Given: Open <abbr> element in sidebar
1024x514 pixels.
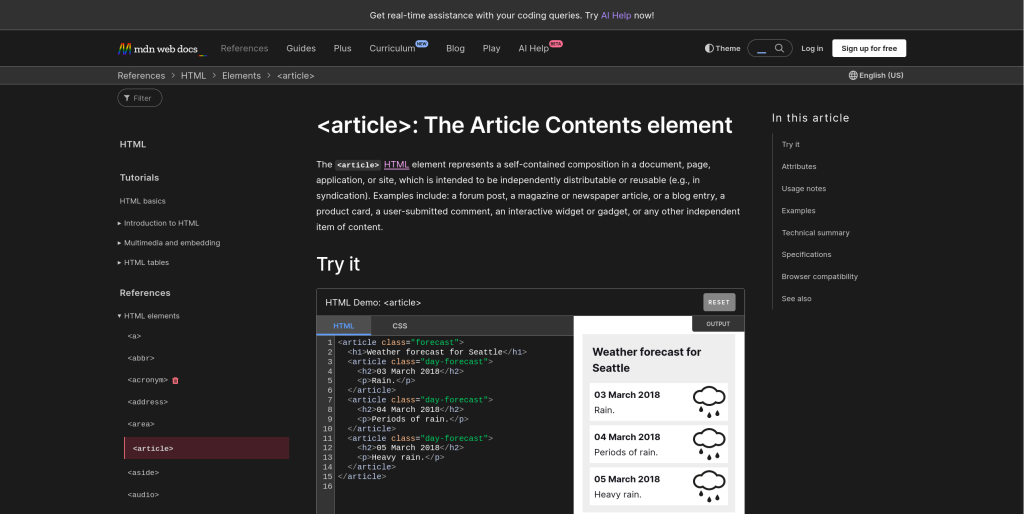Looking at the screenshot, I should pyautogui.click(x=140, y=359).
